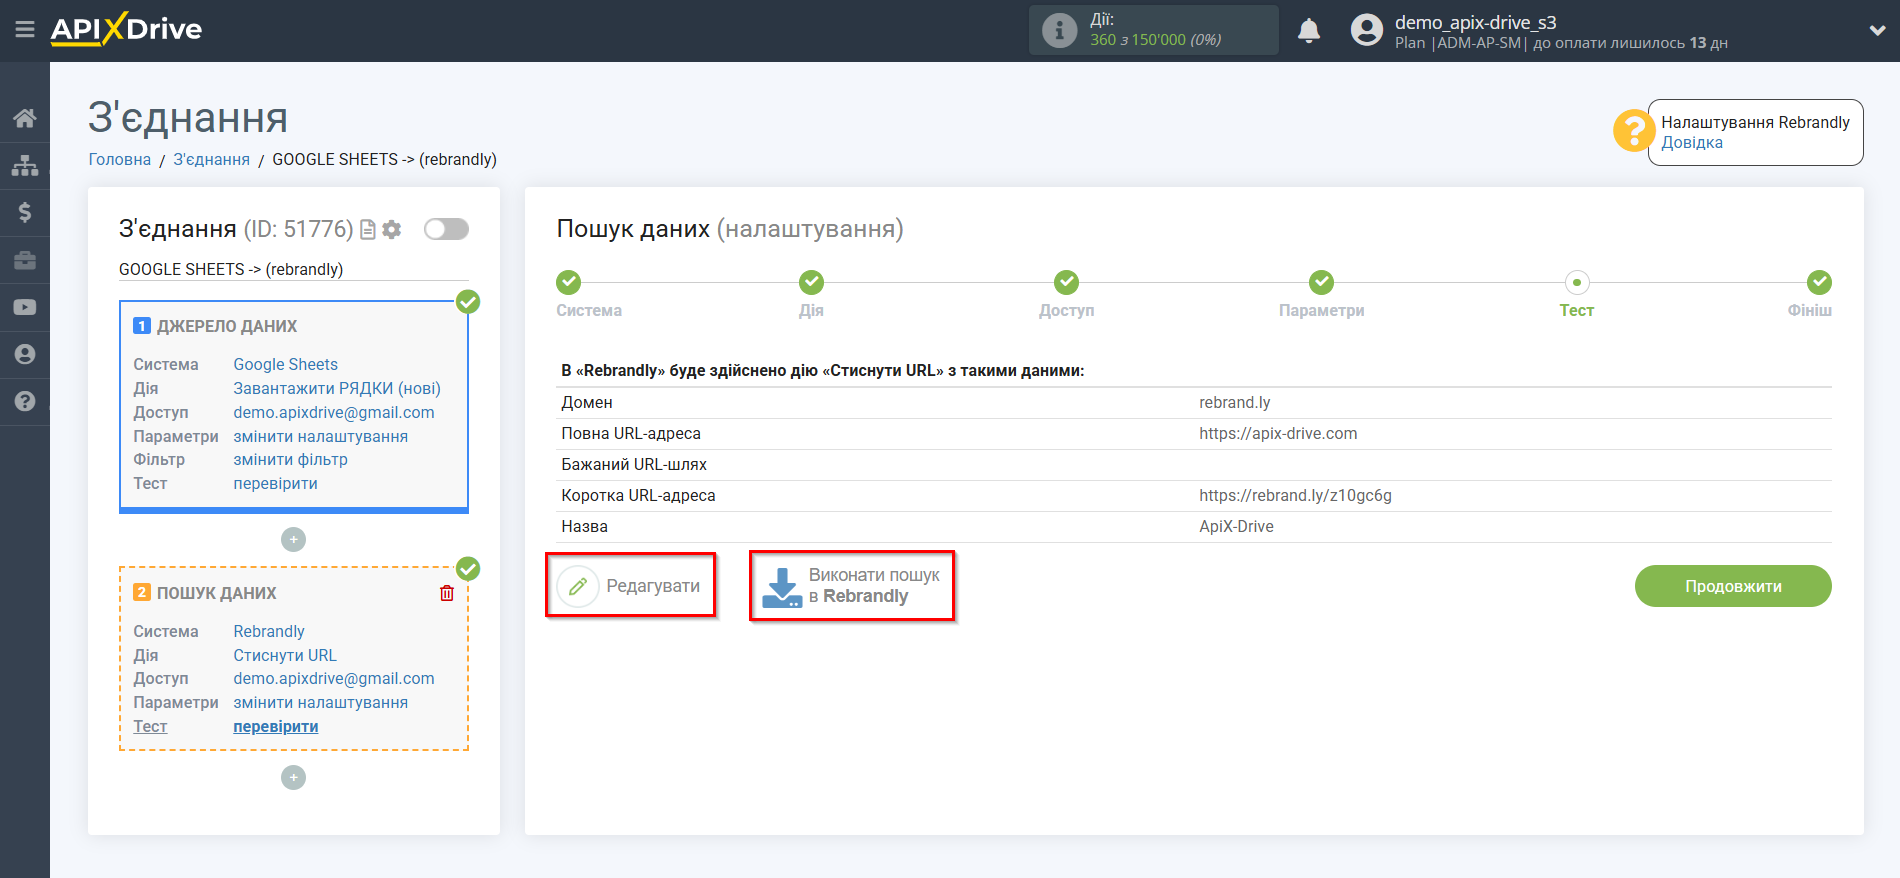
Task: Click the Бажаний URL-шлях row label
Action: tap(634, 464)
